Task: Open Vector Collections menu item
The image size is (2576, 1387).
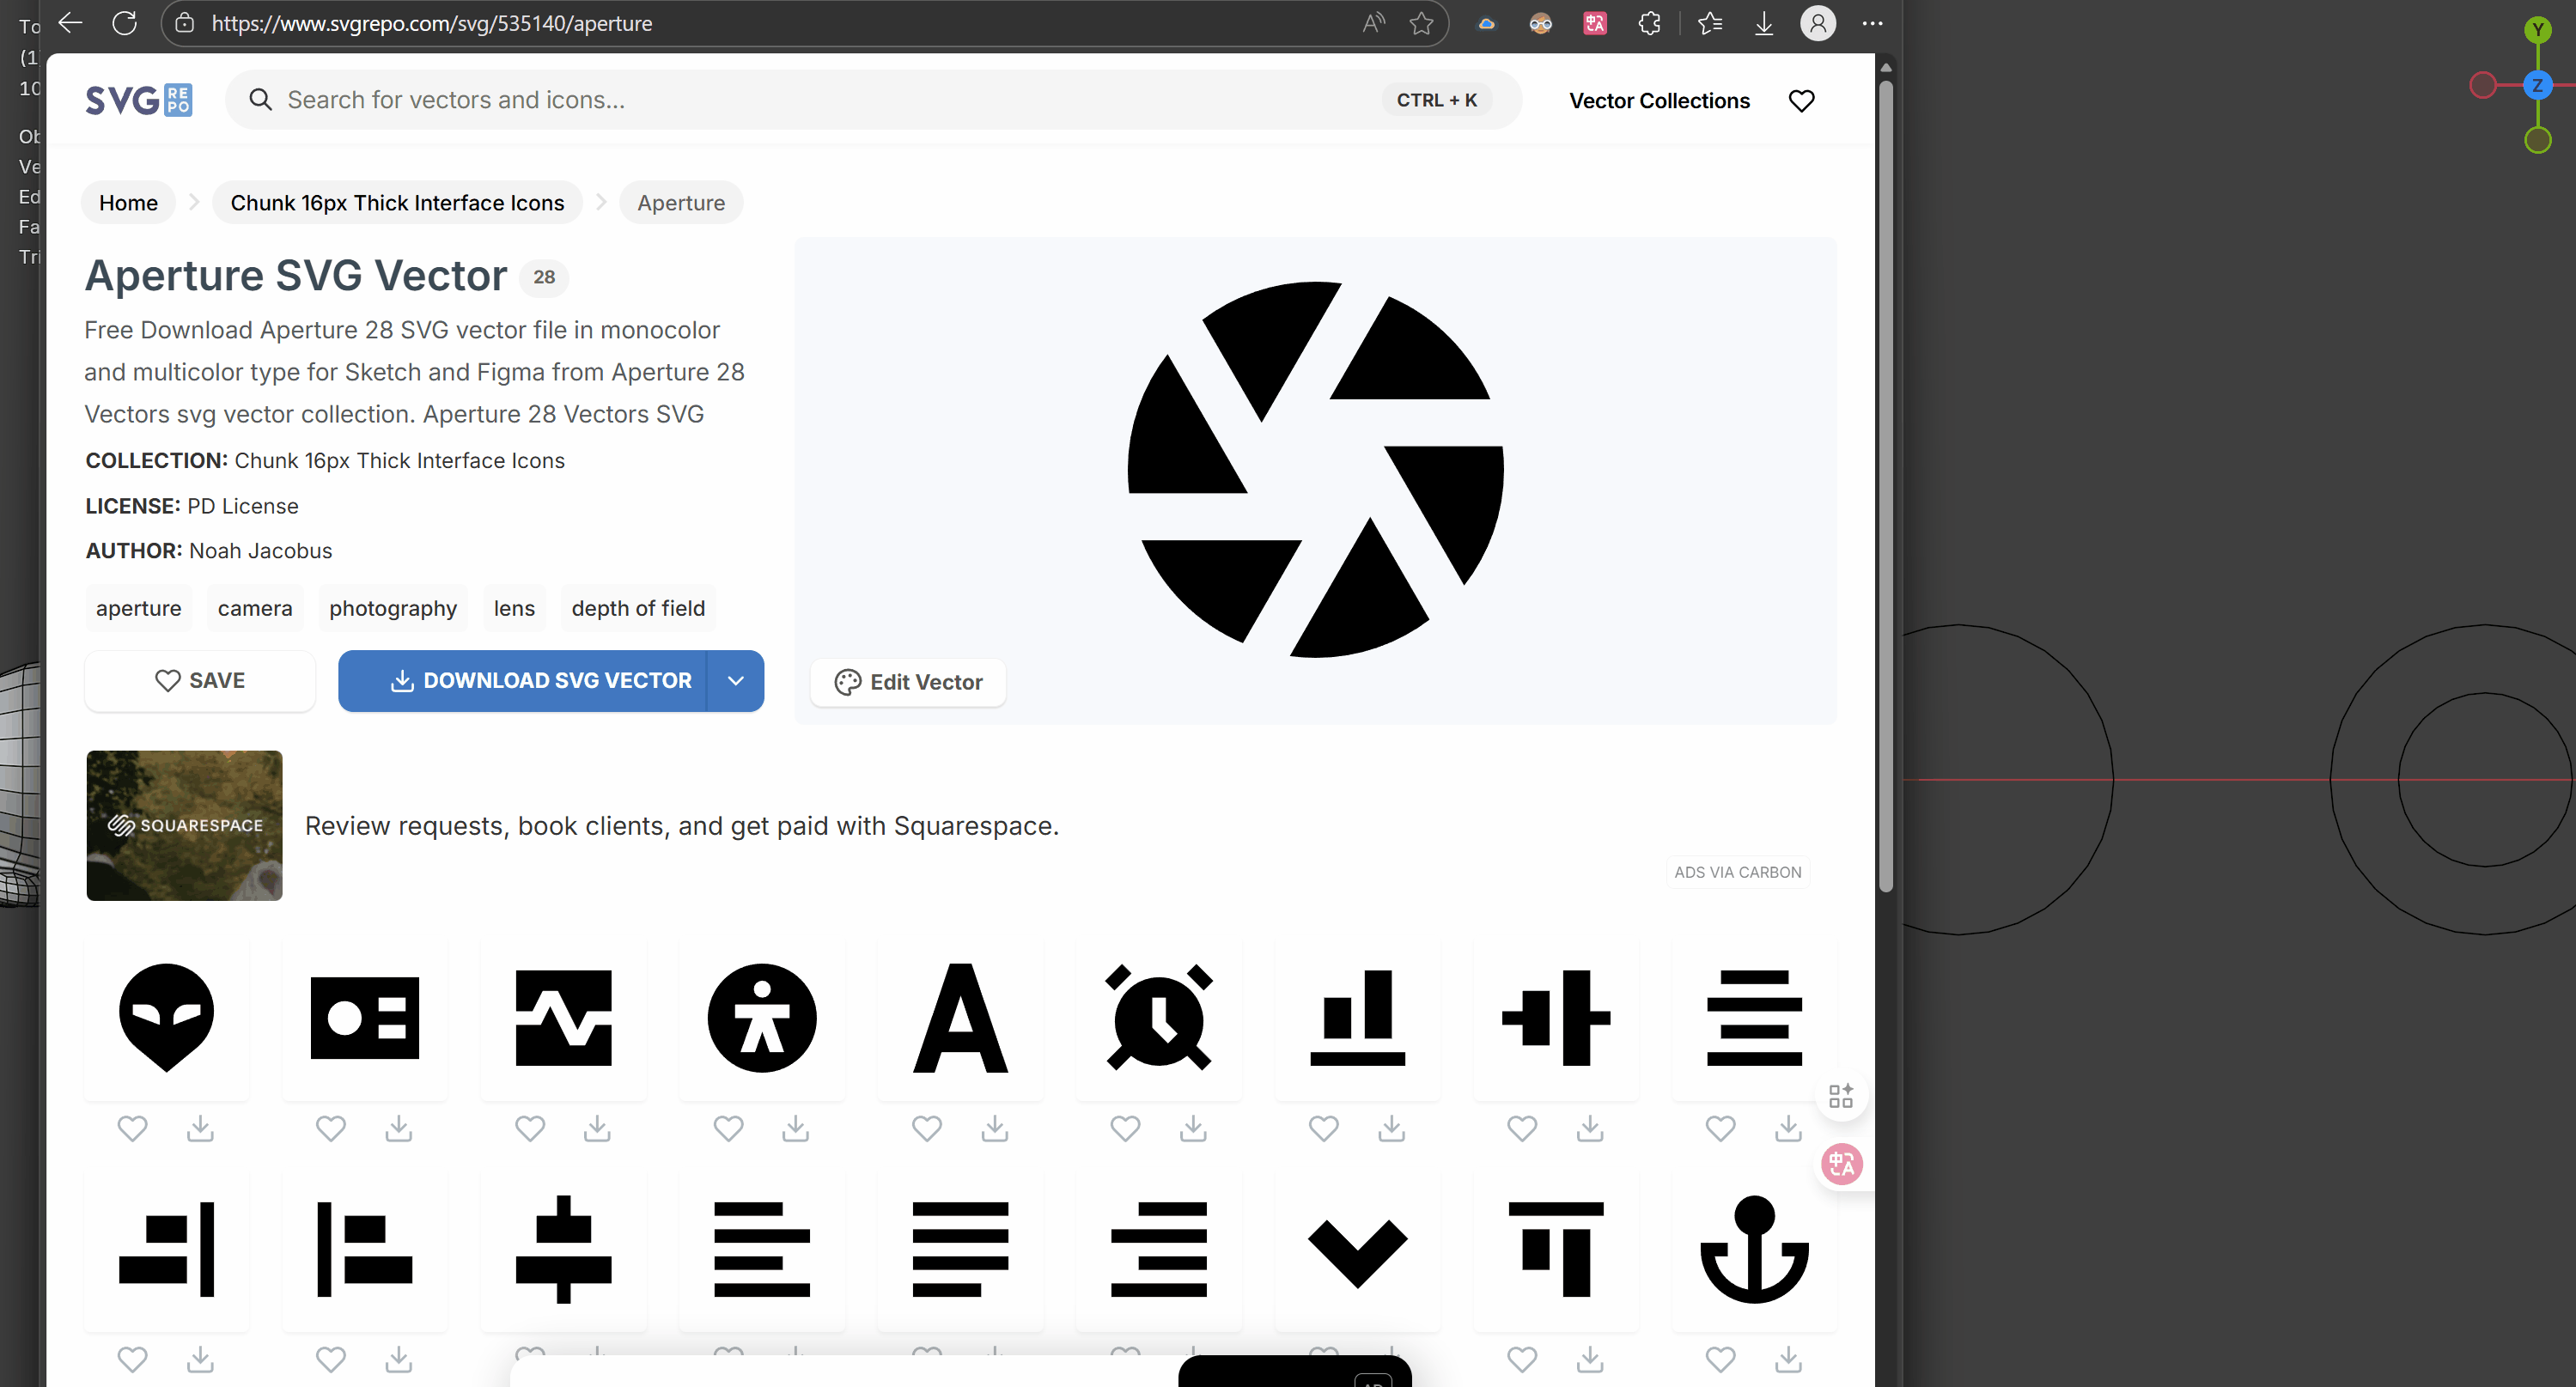Action: pos(1659,101)
